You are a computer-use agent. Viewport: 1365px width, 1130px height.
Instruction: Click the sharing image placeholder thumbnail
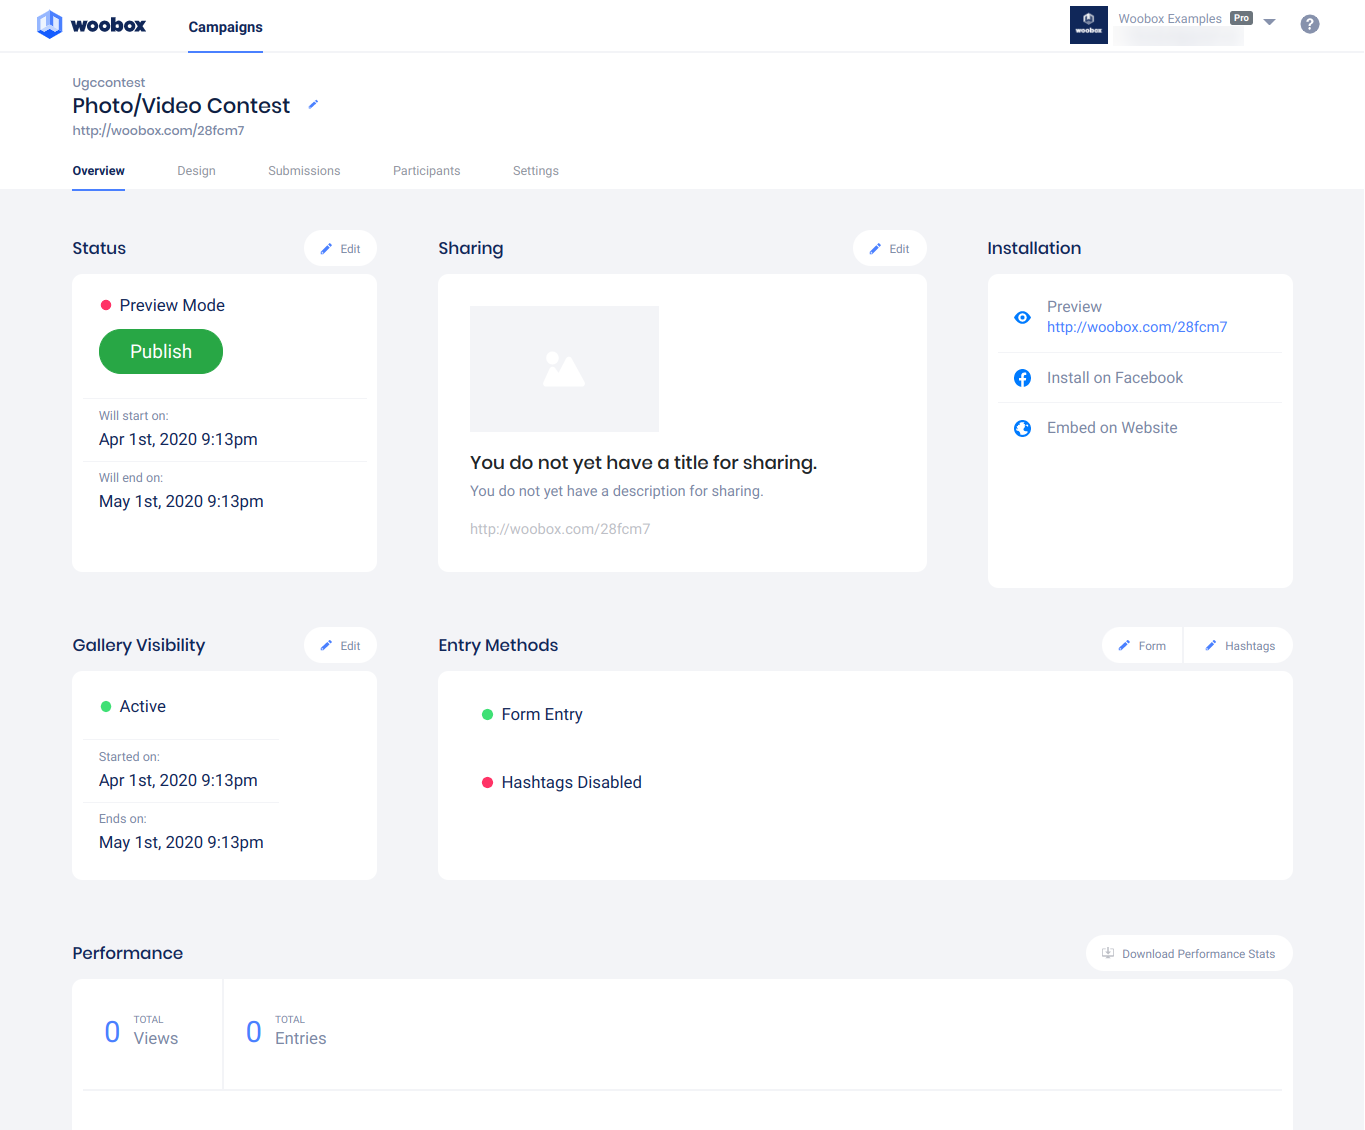point(564,369)
